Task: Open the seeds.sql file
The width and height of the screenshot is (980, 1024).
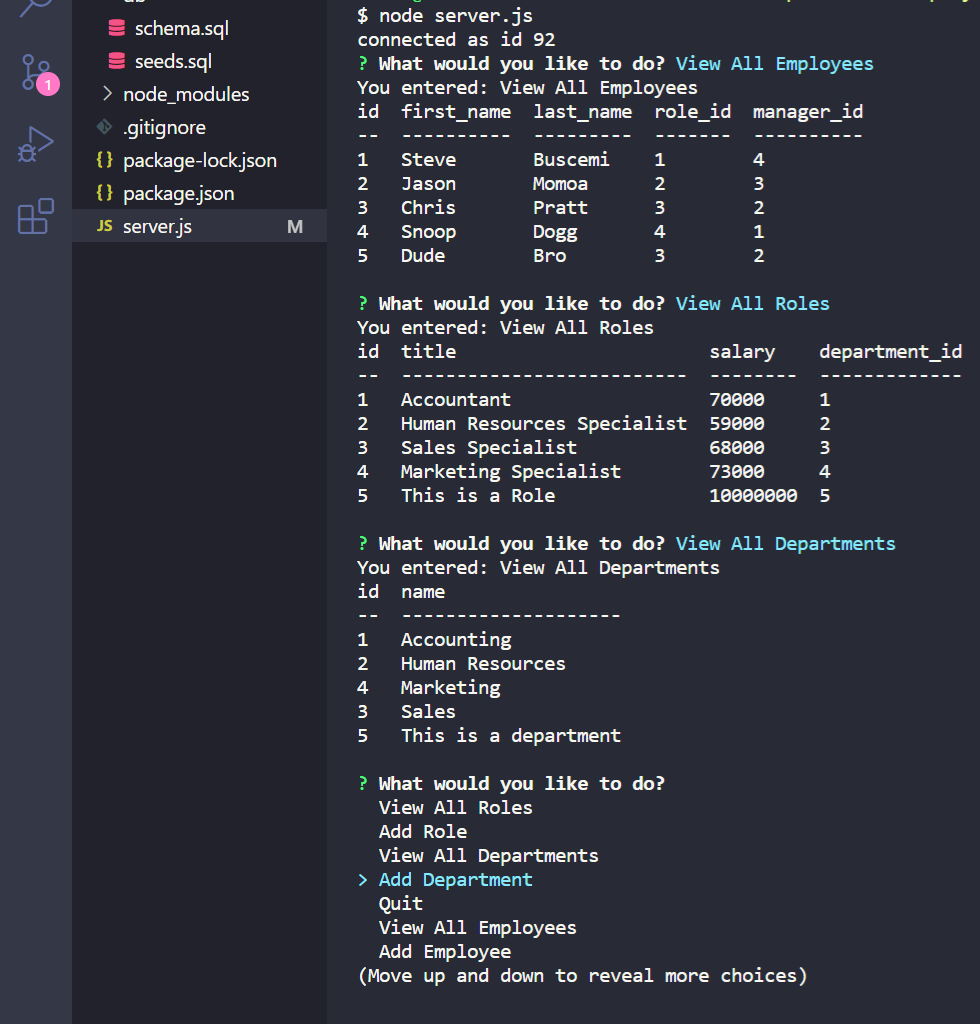Action: 173,62
